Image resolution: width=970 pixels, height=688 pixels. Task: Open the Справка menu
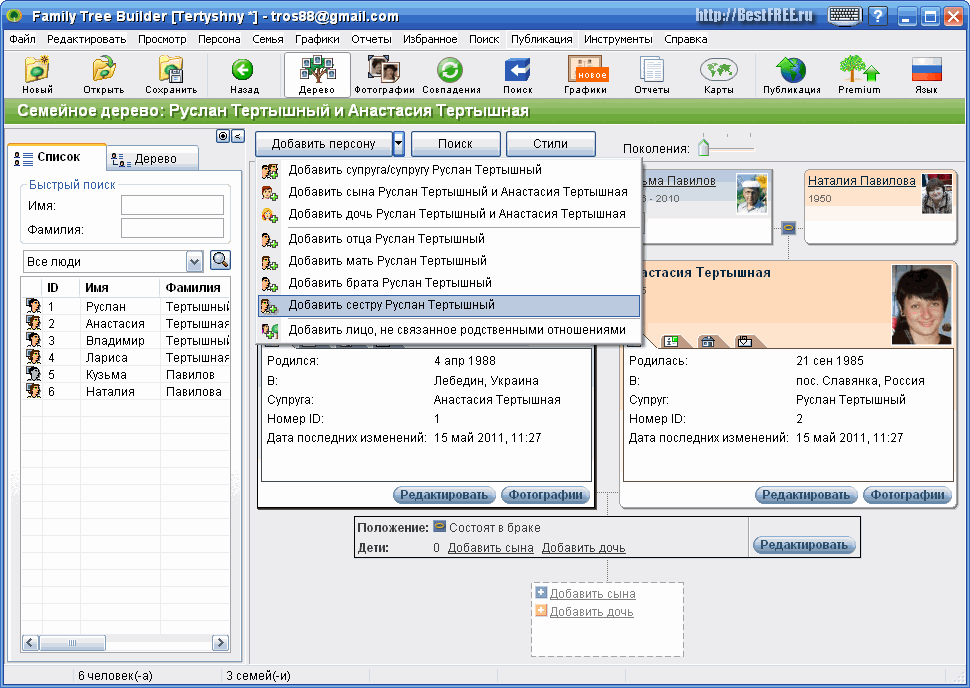tap(685, 39)
